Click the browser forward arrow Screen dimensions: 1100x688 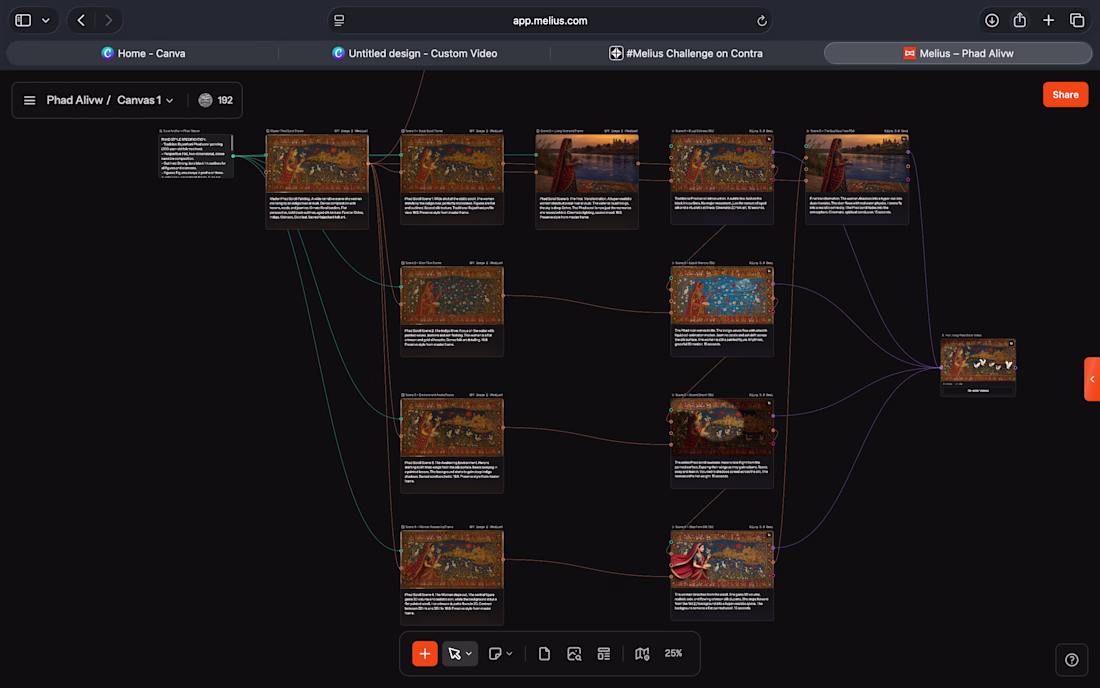108,20
